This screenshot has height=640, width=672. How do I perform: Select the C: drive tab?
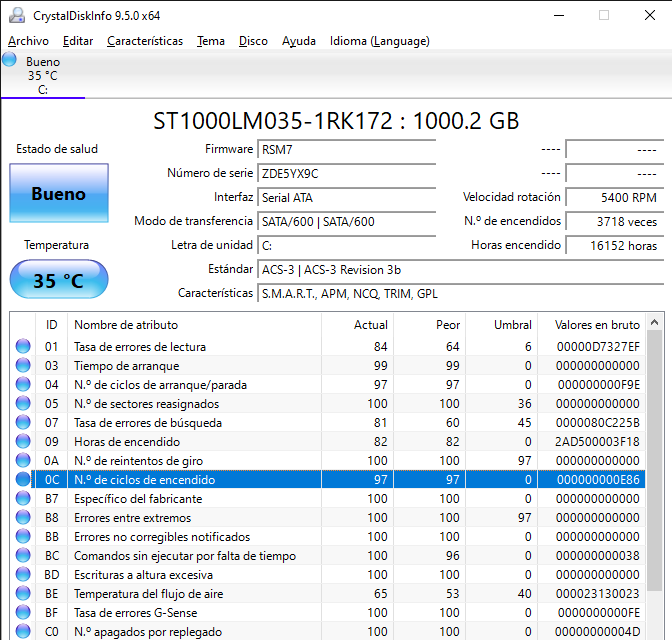(x=42, y=76)
